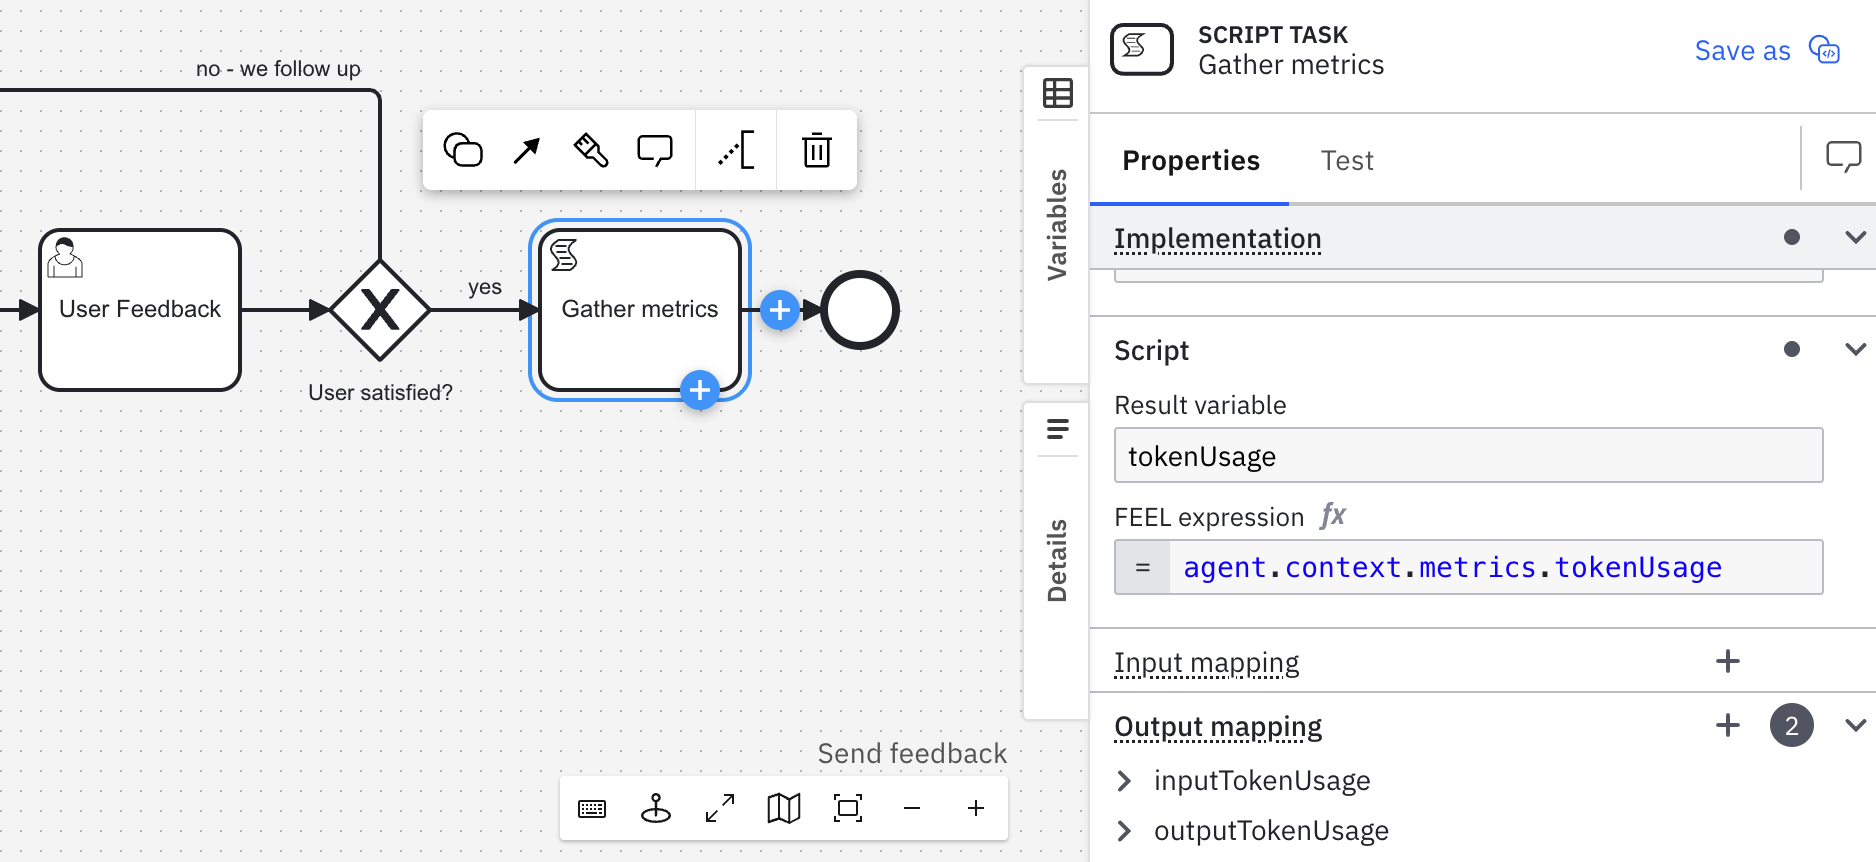Enter fullscreen with the expand arrows icon
The height and width of the screenshot is (862, 1876).
(720, 808)
